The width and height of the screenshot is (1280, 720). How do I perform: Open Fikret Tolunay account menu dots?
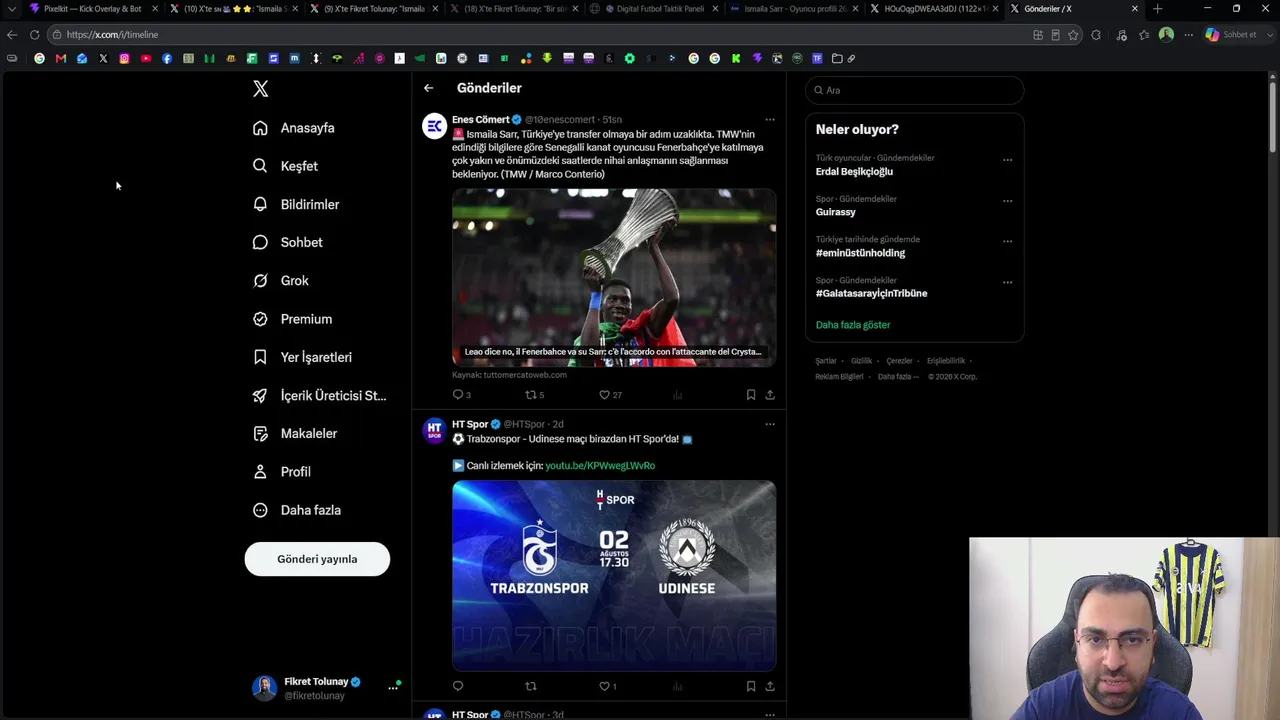(393, 688)
